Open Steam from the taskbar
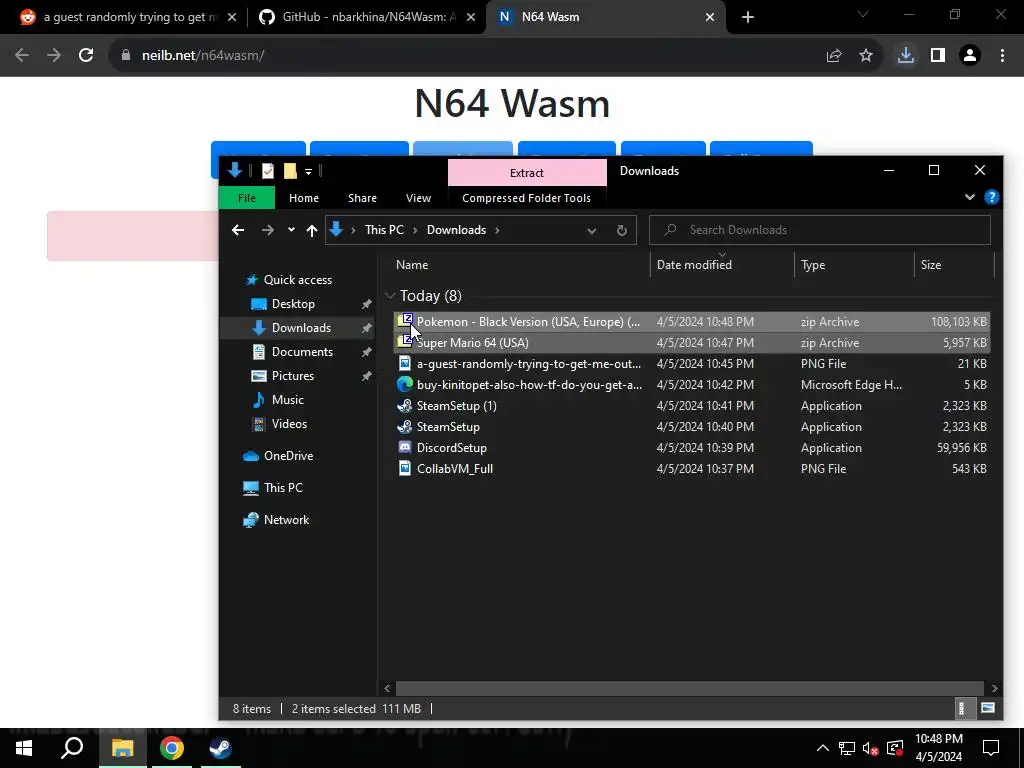Image resolution: width=1024 pixels, height=768 pixels. pyautogui.click(x=220, y=748)
